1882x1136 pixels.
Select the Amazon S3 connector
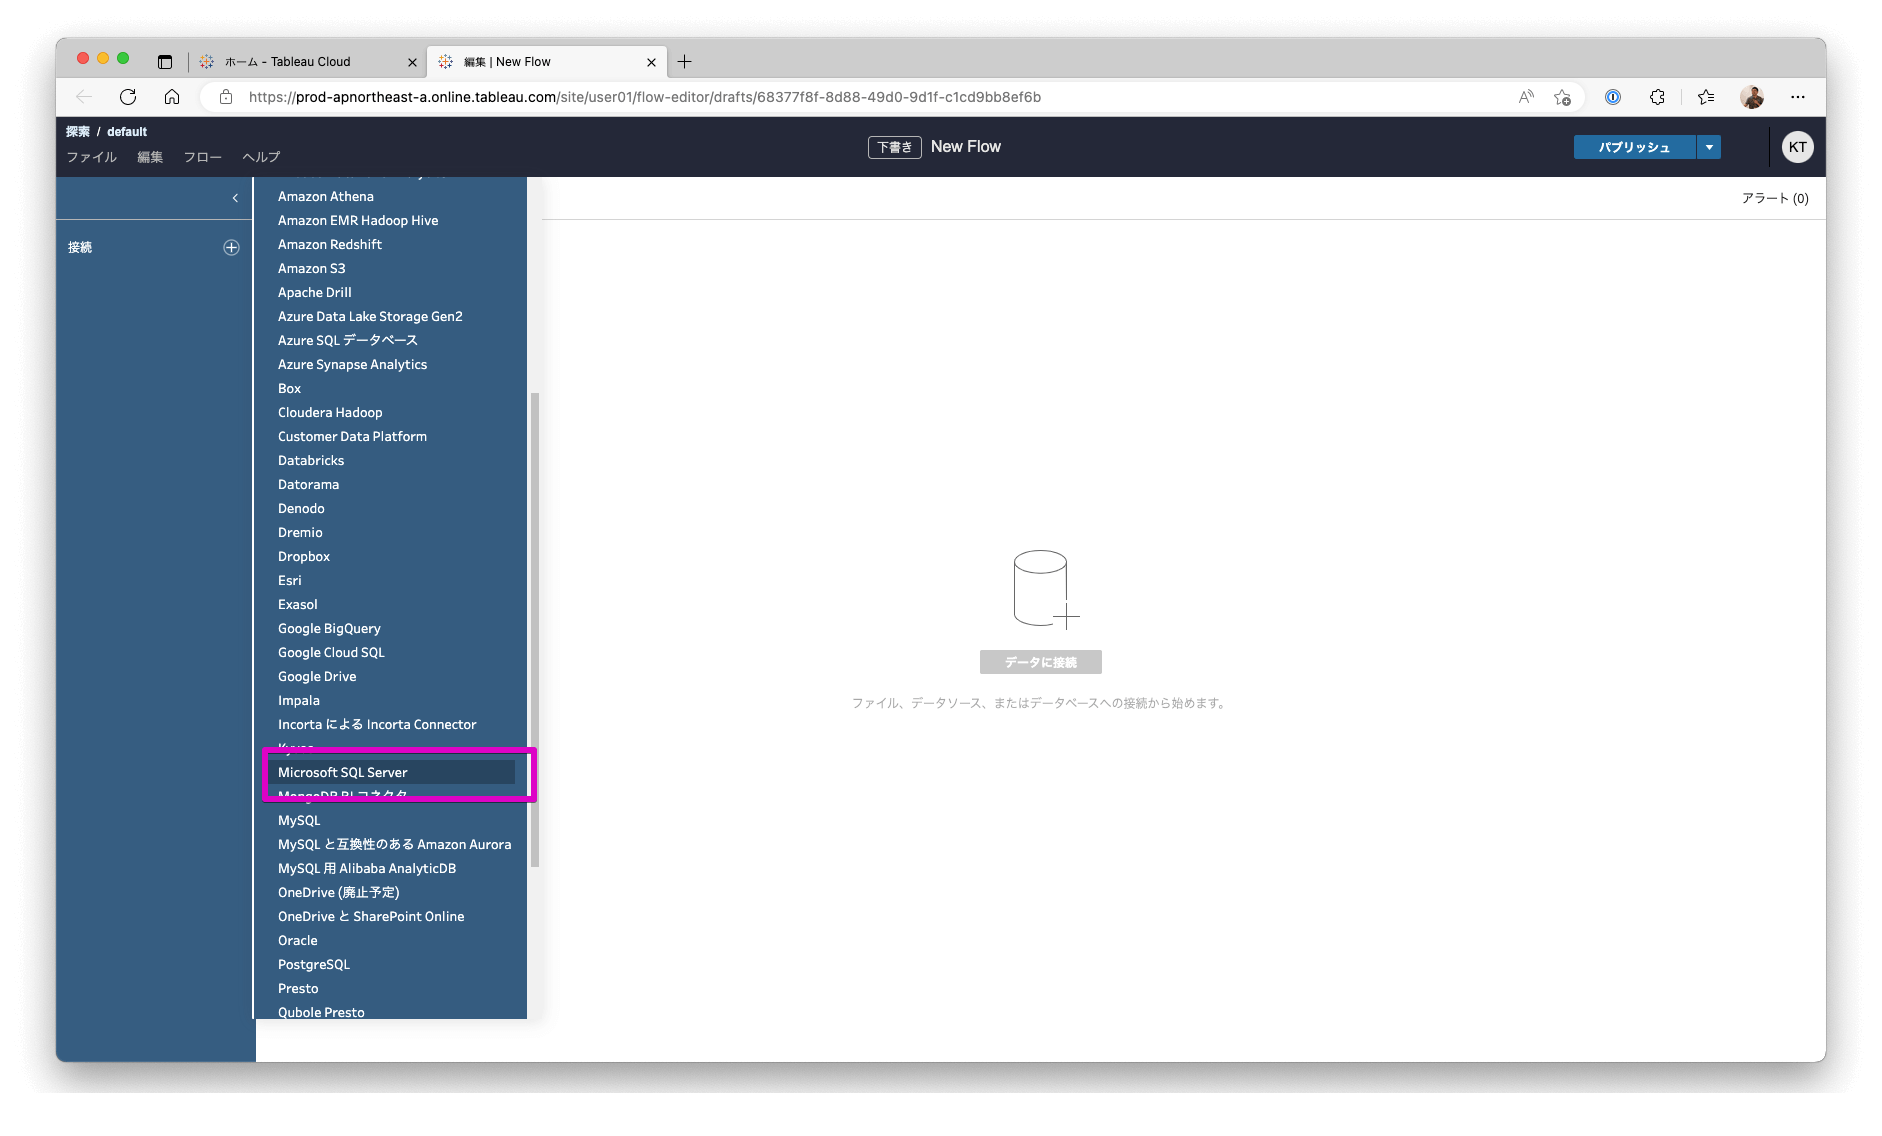[391, 268]
